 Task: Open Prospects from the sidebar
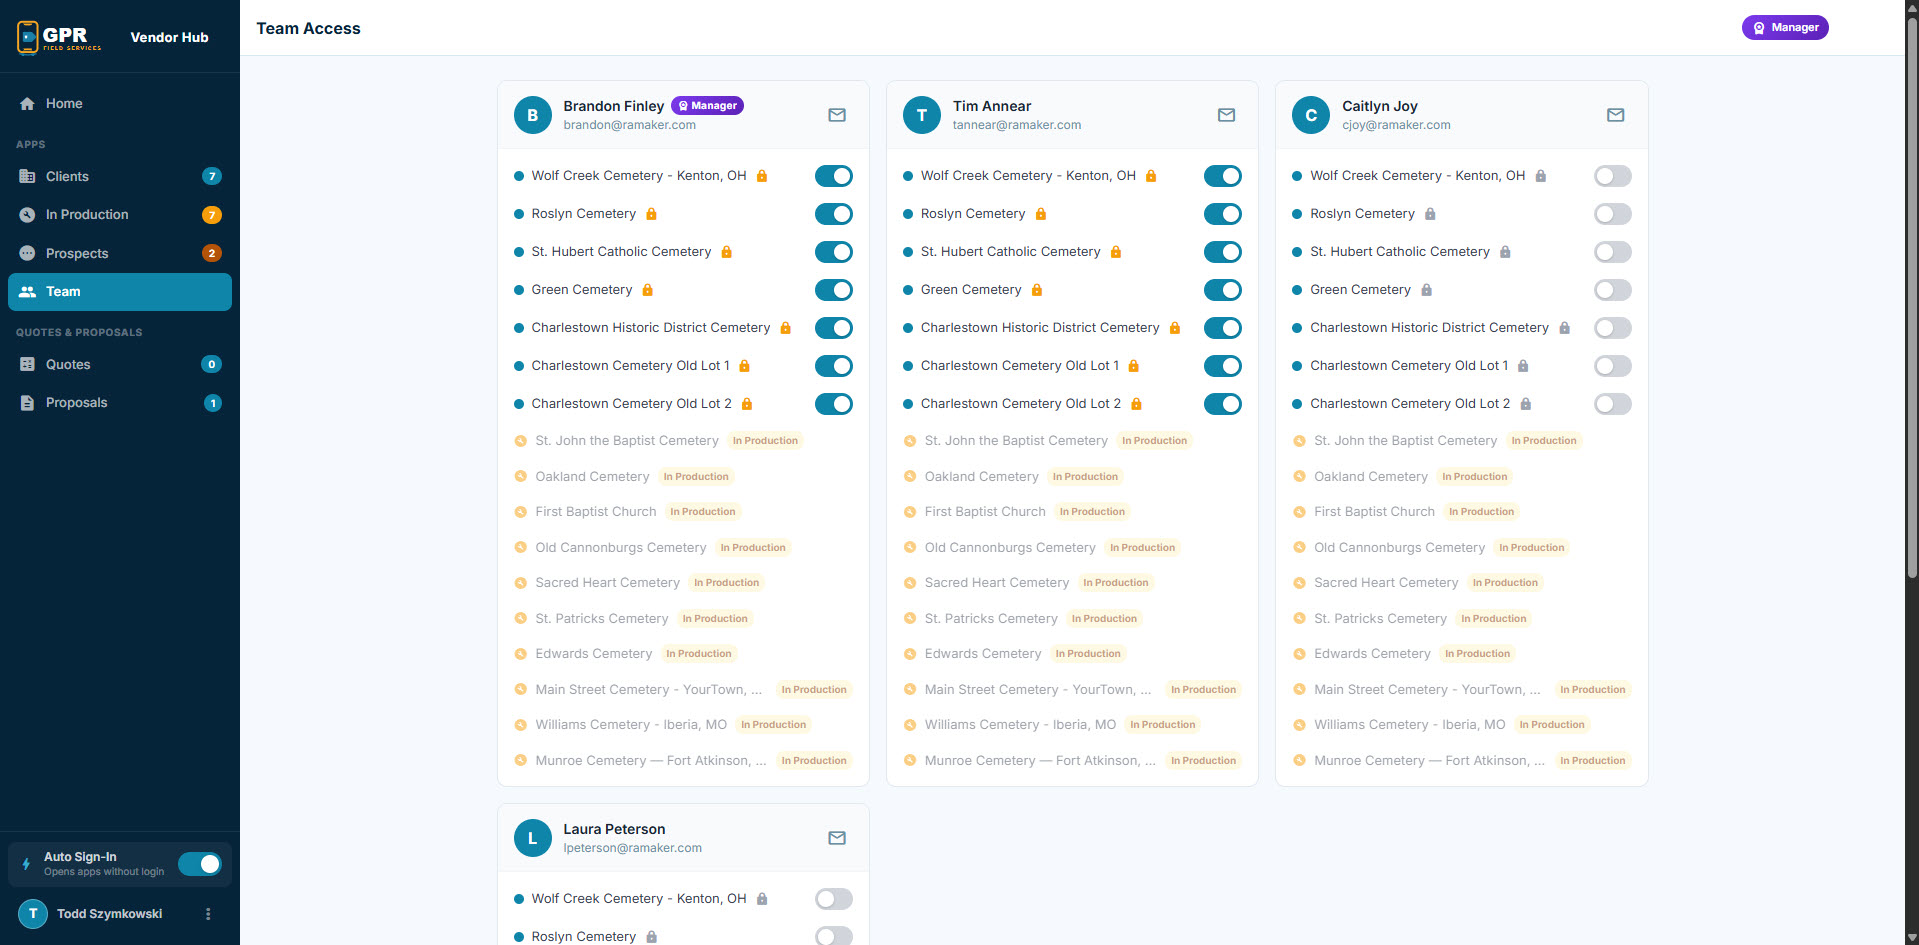tap(77, 253)
